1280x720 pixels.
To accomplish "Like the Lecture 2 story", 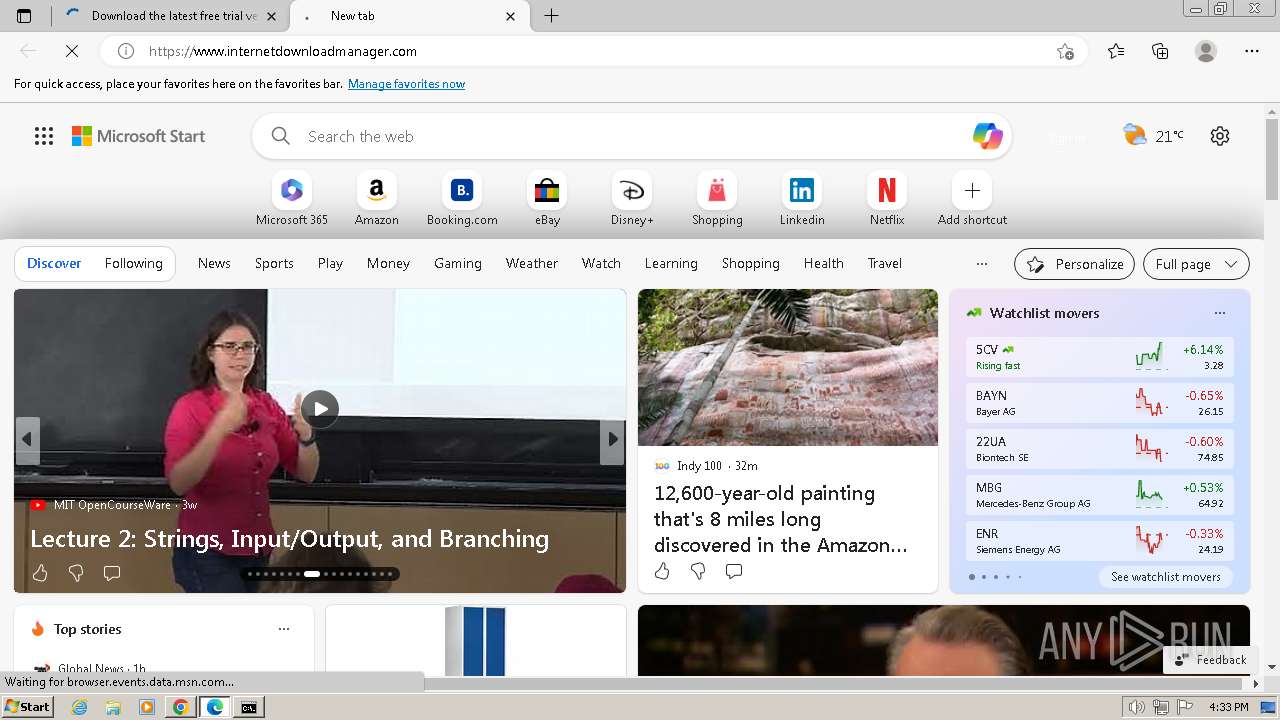I will pyautogui.click(x=40, y=573).
